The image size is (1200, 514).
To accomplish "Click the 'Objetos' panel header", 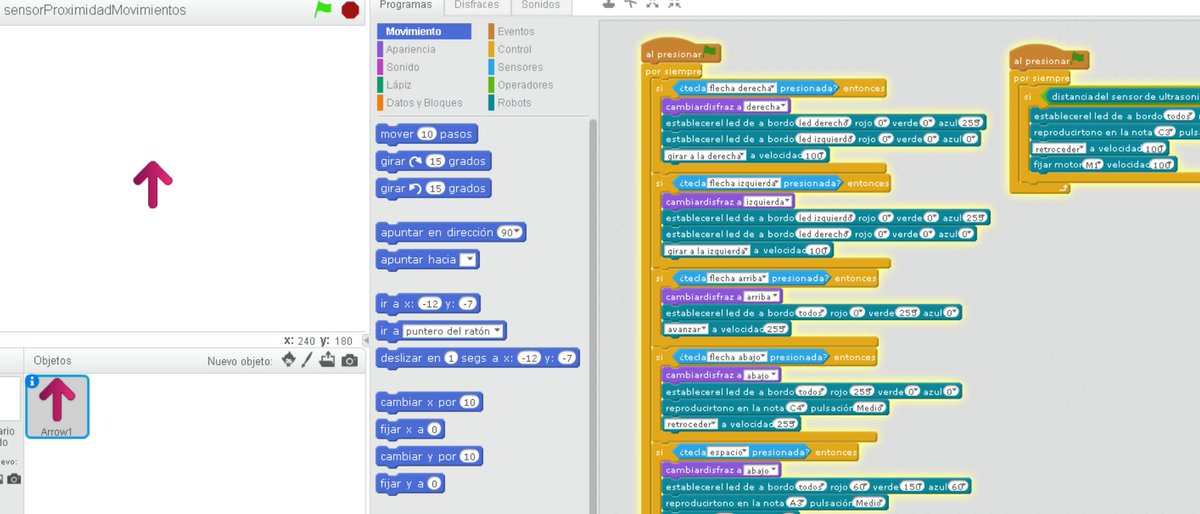I will point(52,360).
